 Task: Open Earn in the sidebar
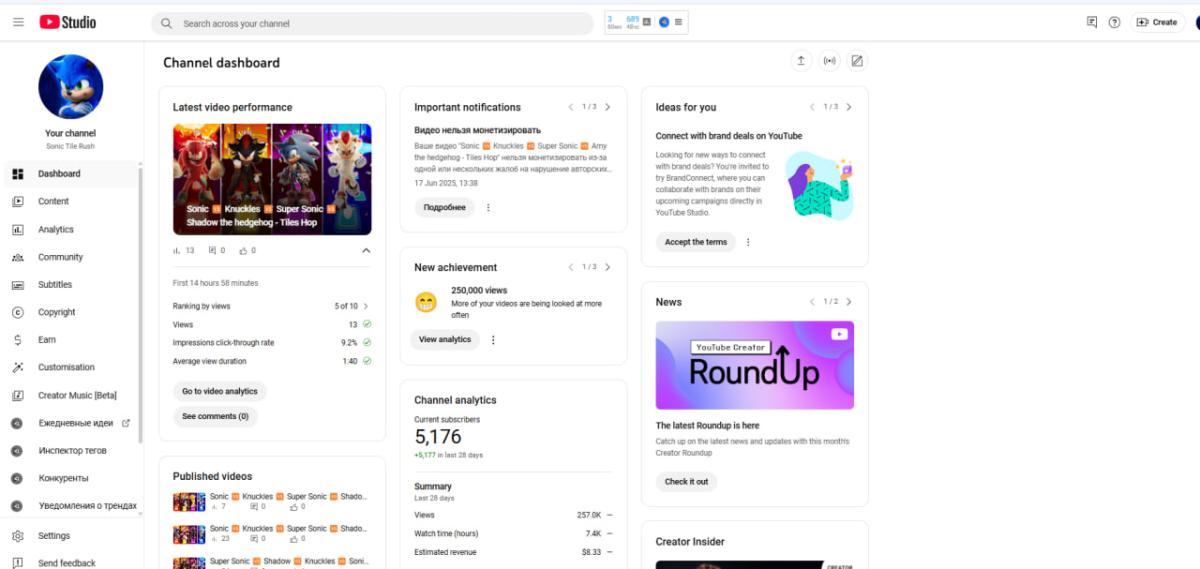[x=71, y=340]
